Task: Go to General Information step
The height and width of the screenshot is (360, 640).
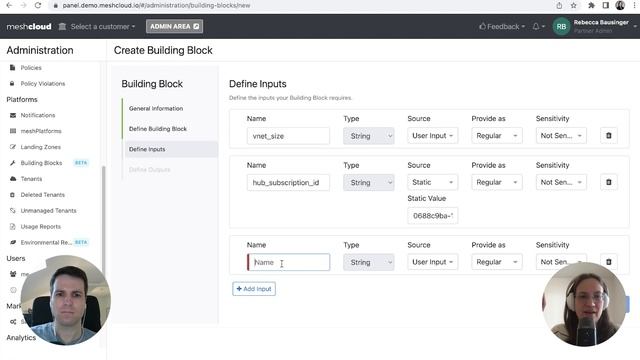Action: 156,109
